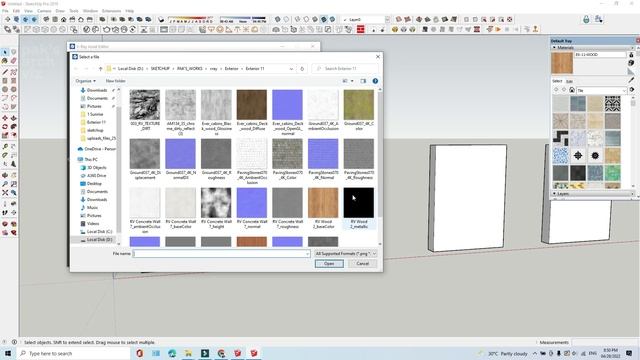This screenshot has width=640, height=360.
Task: Click the help icon in file dialog
Action: click(375, 81)
